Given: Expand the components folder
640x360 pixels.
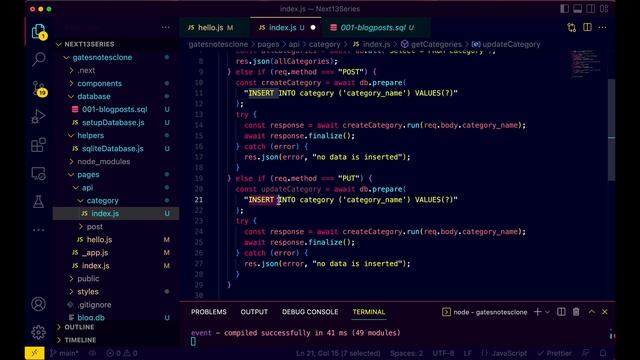Looking at the screenshot, I should [116, 83].
